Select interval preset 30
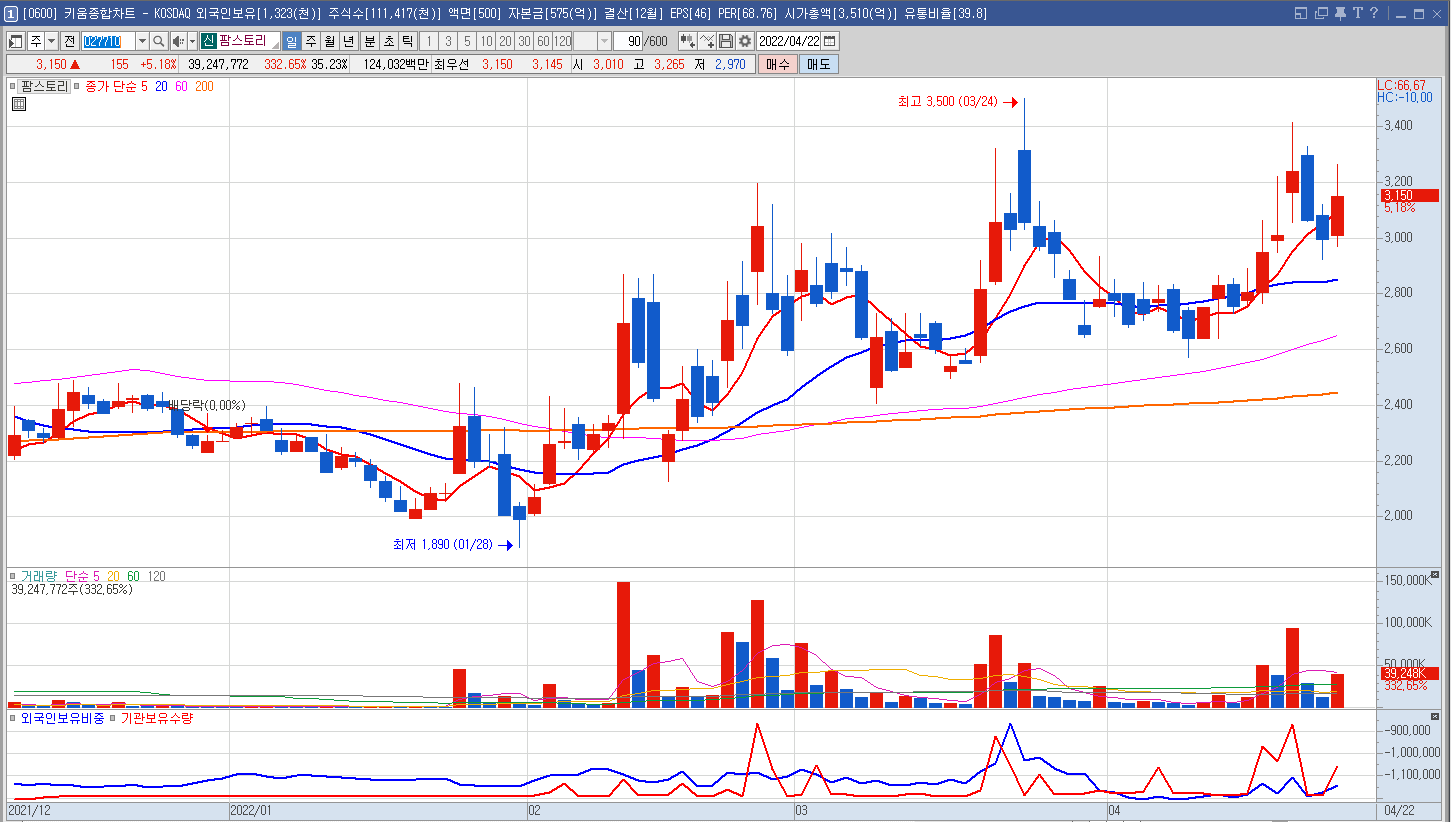The height and width of the screenshot is (822, 1452). click(523, 41)
